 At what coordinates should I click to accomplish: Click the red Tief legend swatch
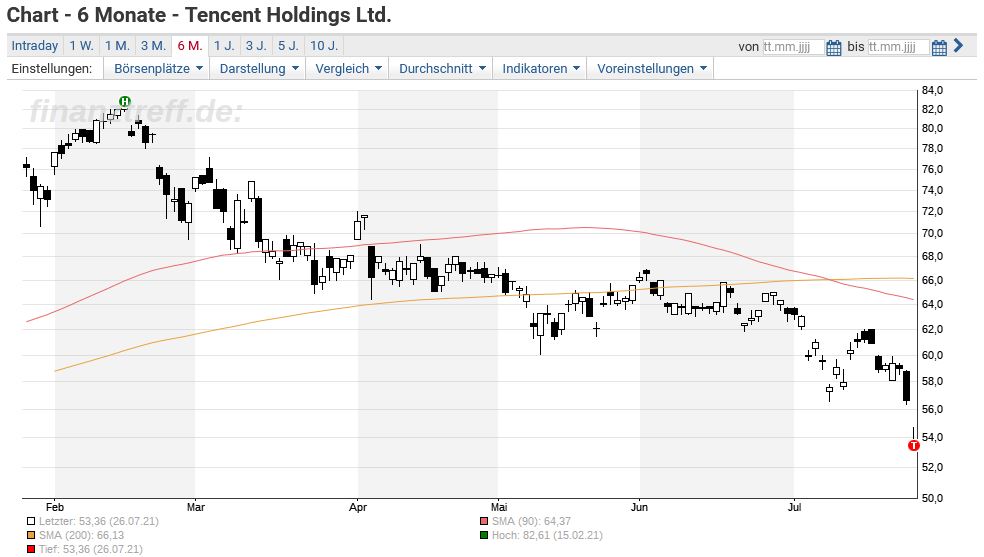[31, 549]
